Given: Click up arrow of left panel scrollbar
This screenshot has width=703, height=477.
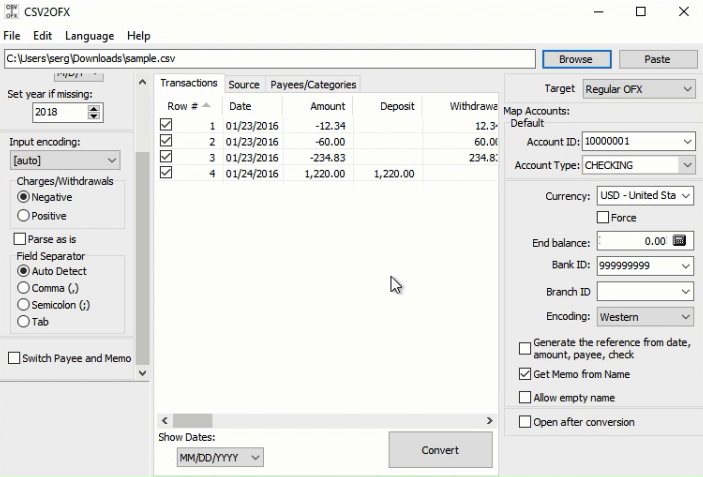Looking at the screenshot, I should (143, 82).
